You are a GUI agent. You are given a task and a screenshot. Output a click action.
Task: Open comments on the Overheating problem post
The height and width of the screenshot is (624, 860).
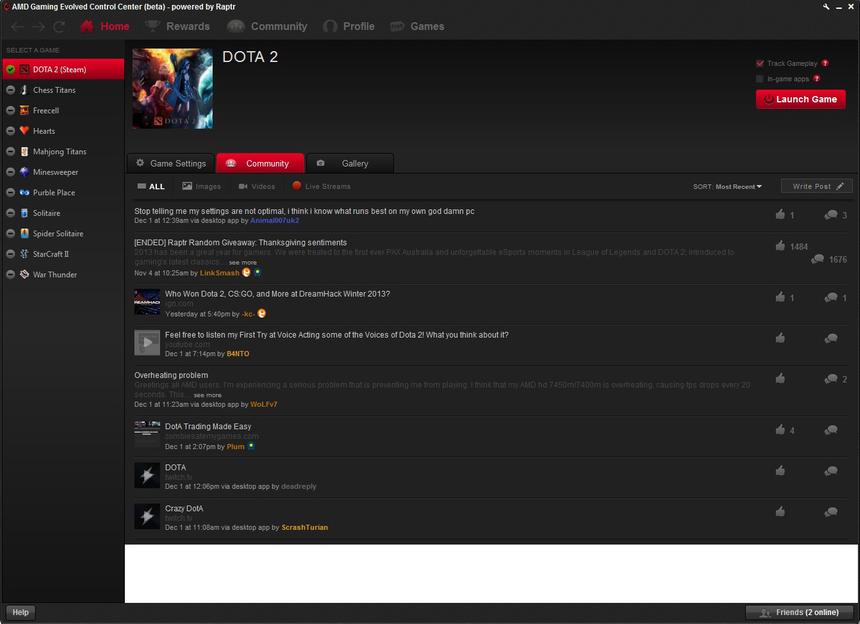tap(831, 379)
